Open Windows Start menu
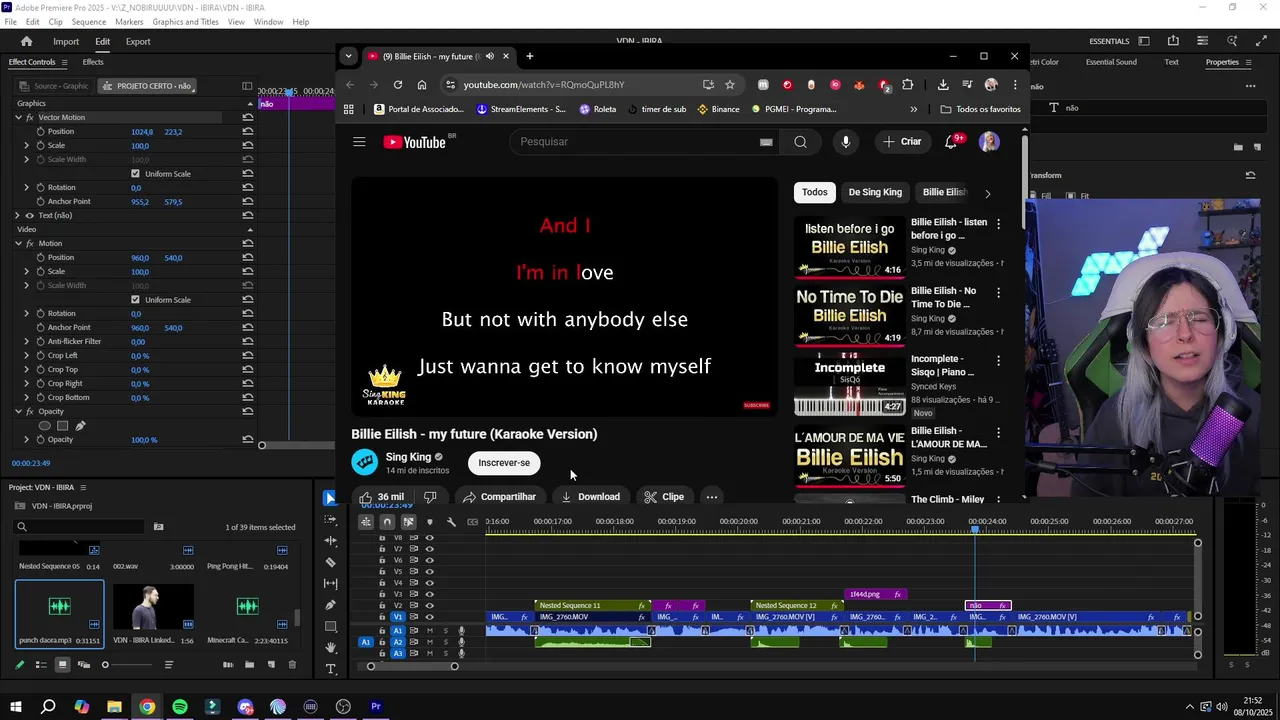 click(16, 707)
